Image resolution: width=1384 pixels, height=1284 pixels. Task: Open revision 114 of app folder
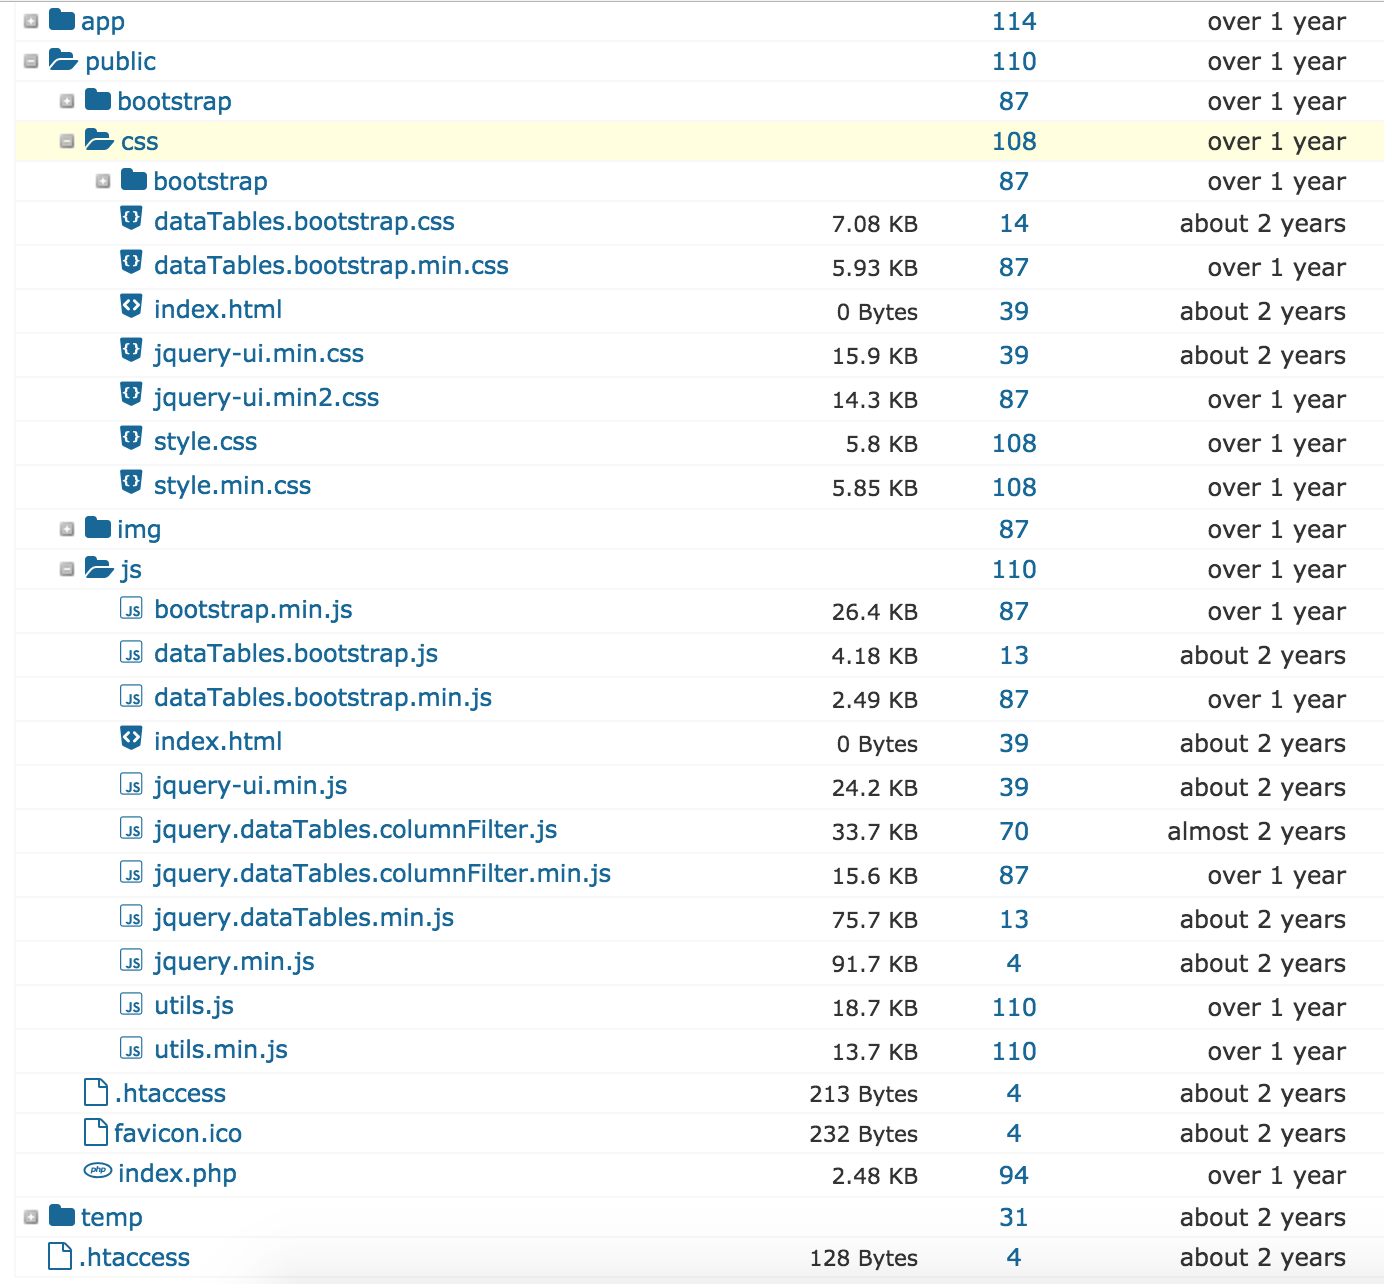1014,21
